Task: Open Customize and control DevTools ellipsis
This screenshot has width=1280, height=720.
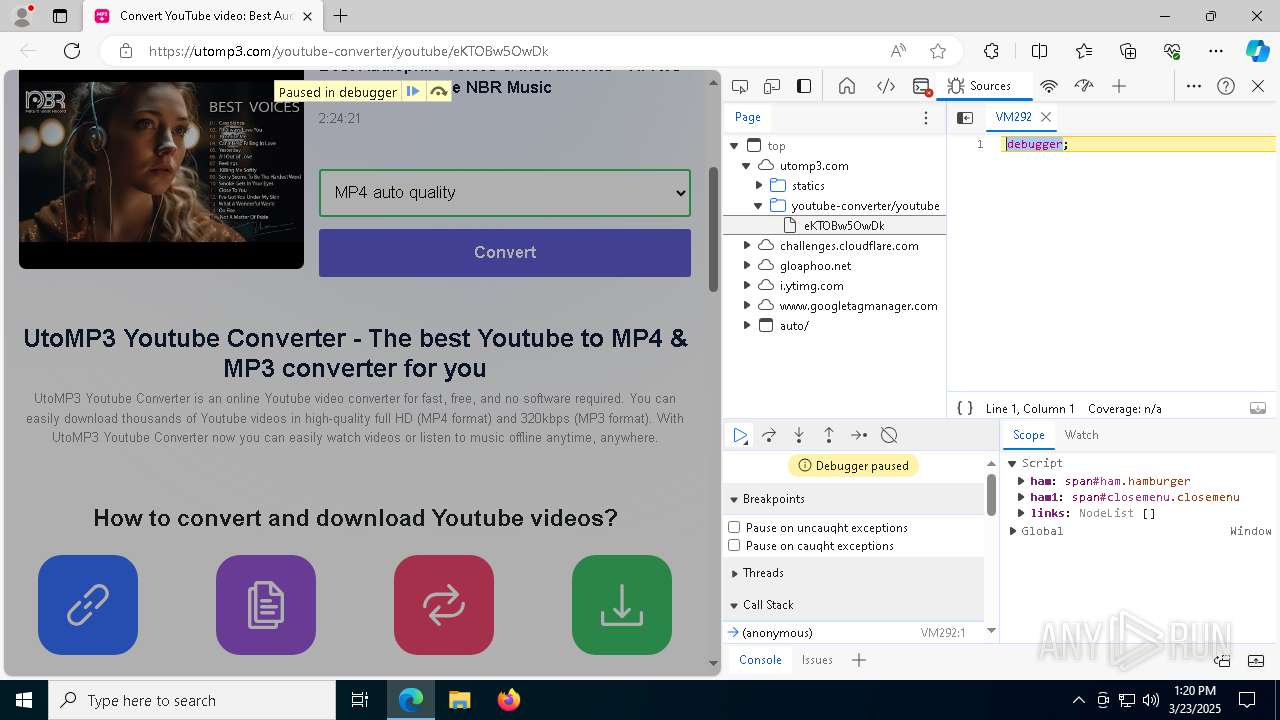Action: 1194,86
